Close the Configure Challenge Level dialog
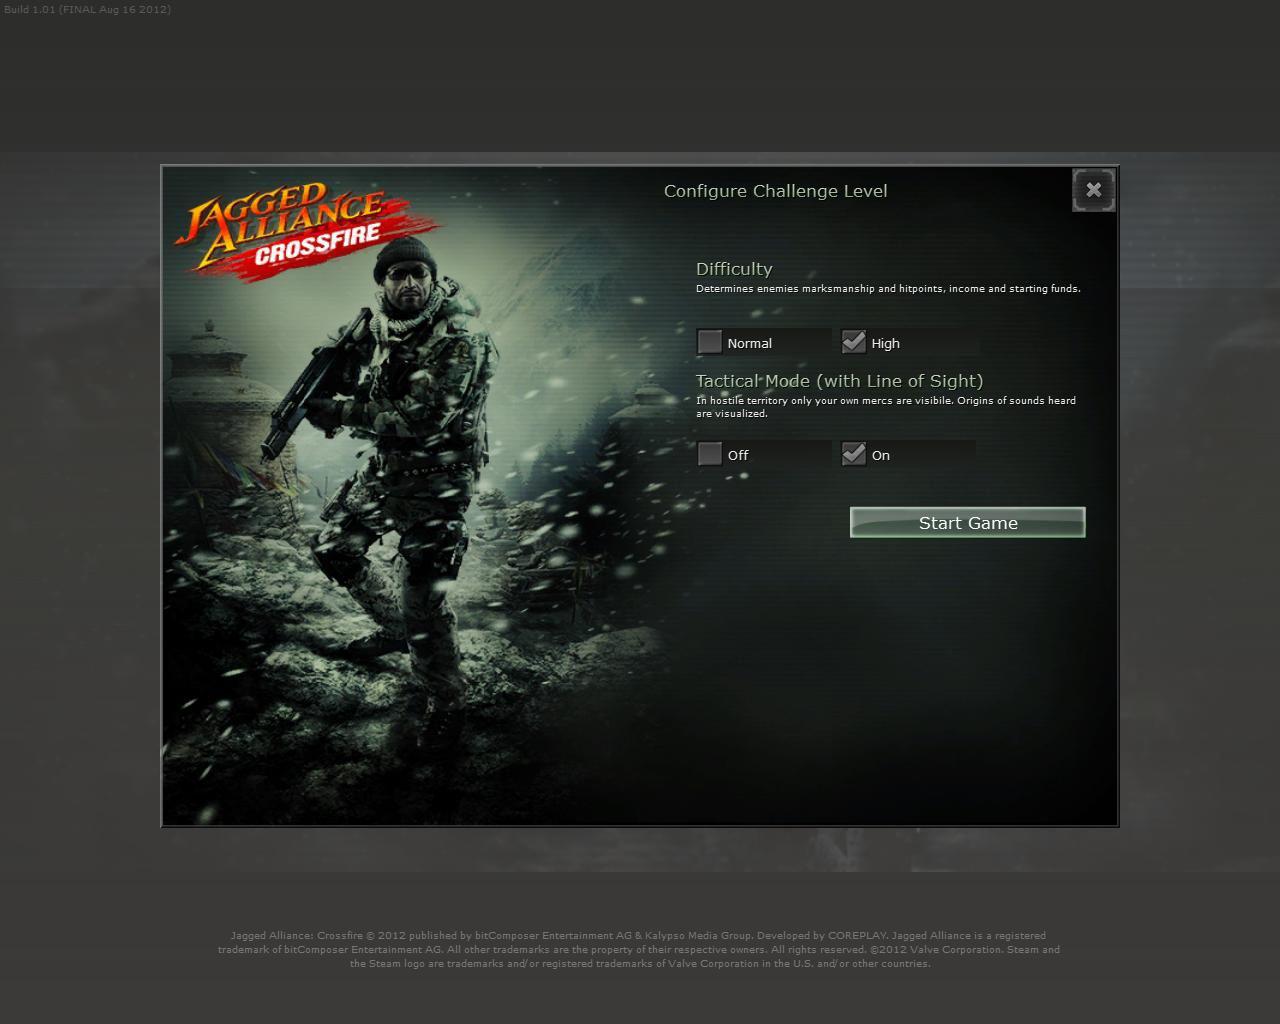The height and width of the screenshot is (1024, 1280). 1093,190
